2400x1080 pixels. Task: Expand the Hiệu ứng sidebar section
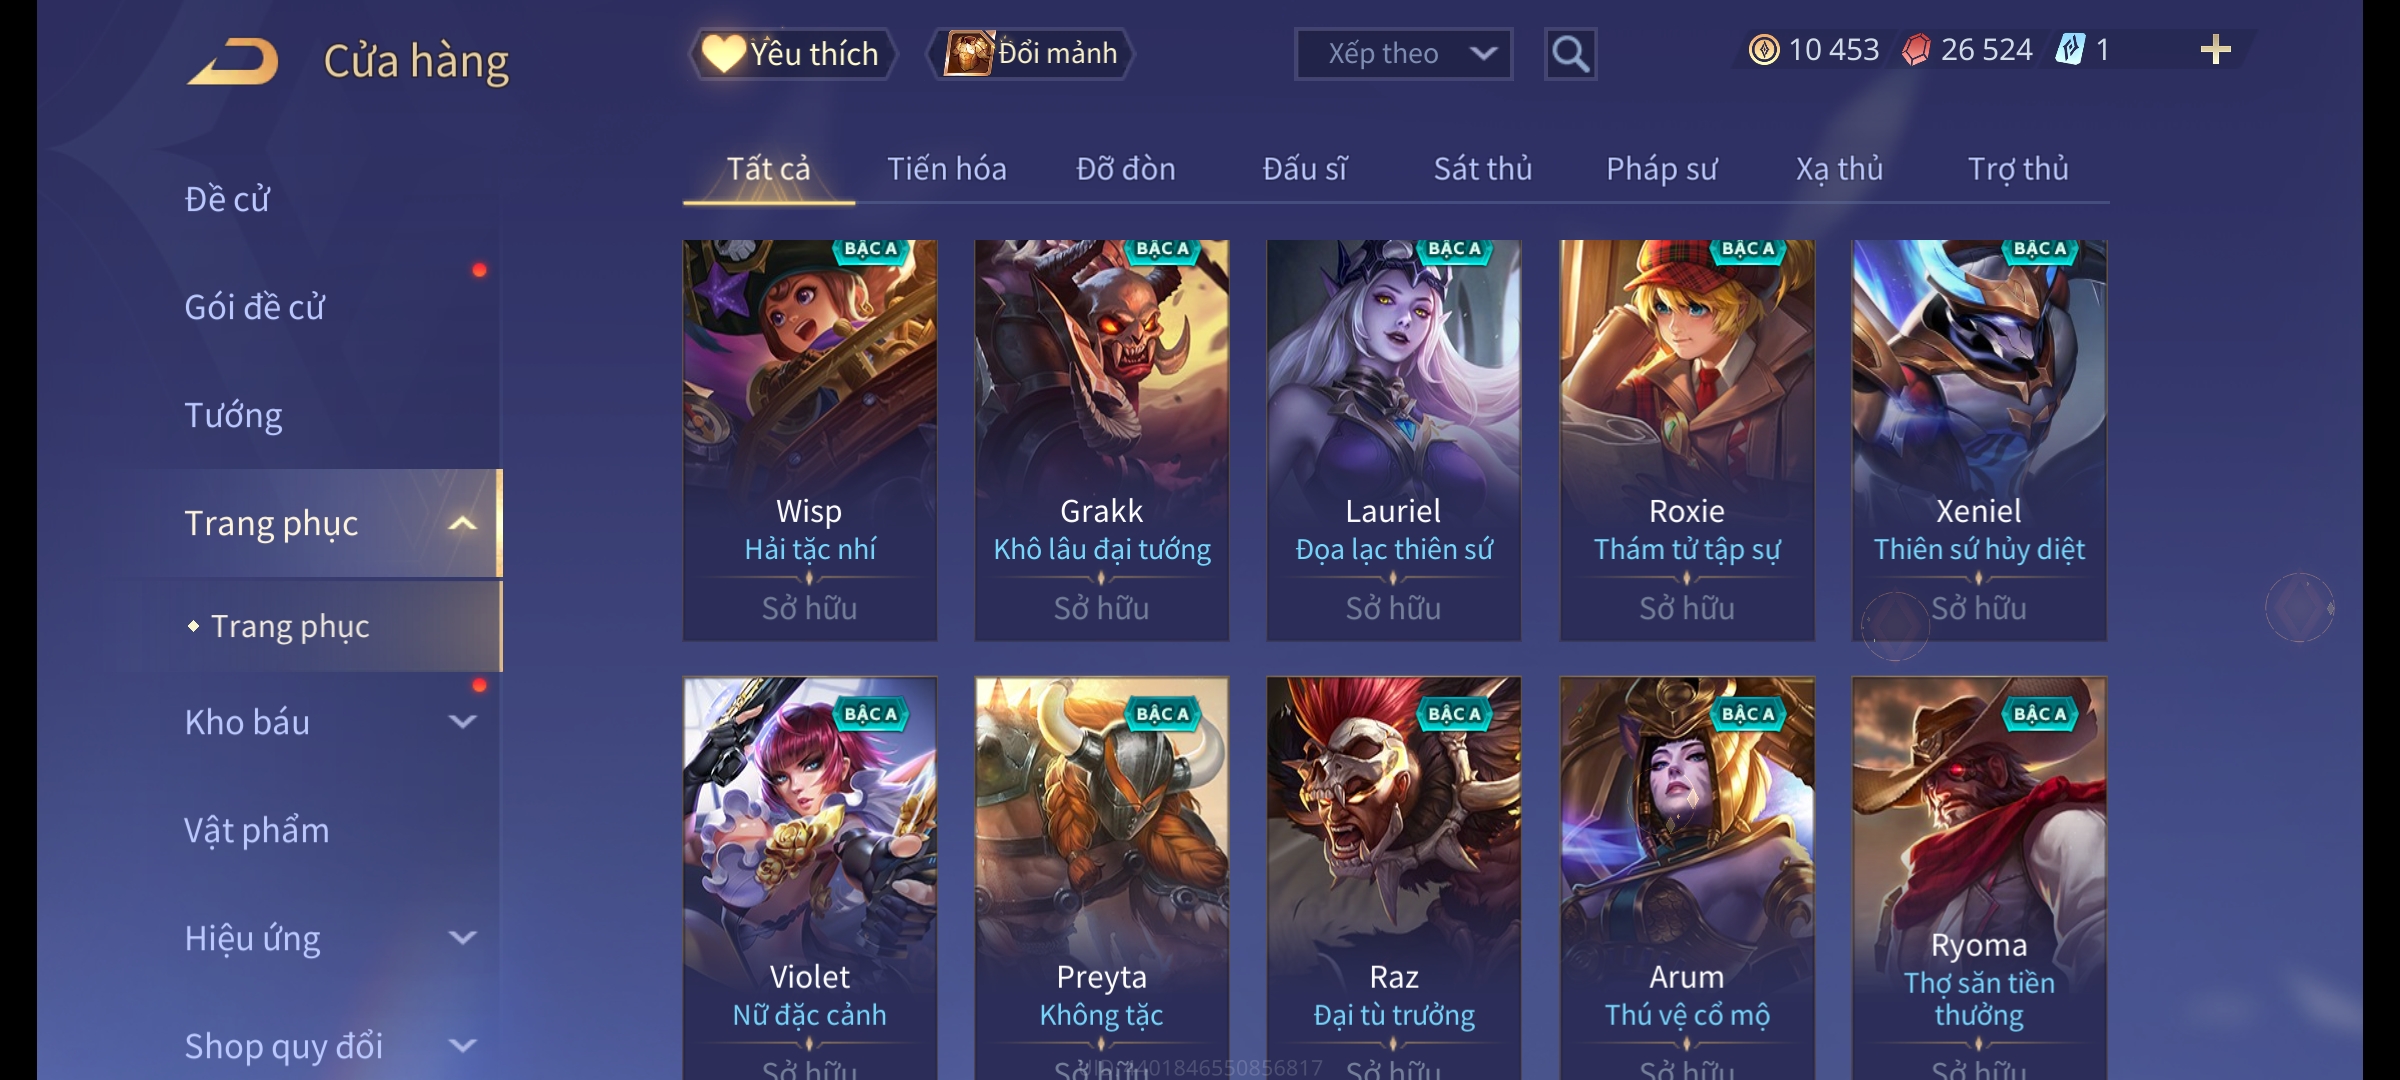click(463, 938)
